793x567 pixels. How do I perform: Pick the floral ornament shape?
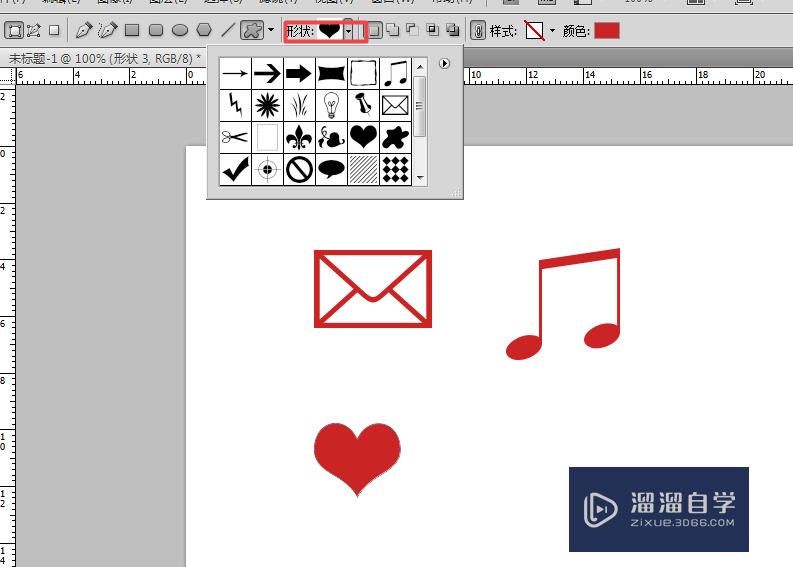331,137
